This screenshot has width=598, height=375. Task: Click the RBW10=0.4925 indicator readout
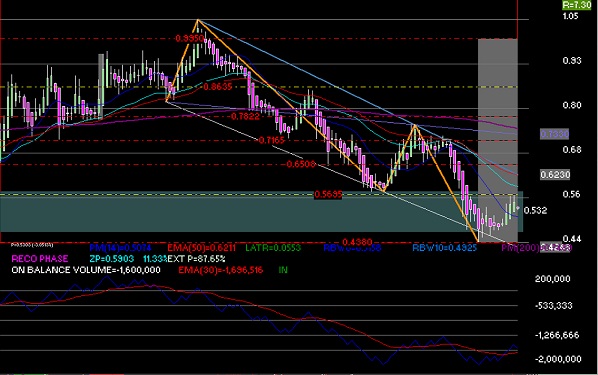tap(445, 248)
